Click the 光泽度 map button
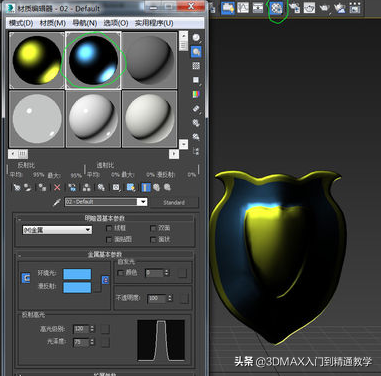The image size is (381, 376). pyautogui.click(x=105, y=342)
